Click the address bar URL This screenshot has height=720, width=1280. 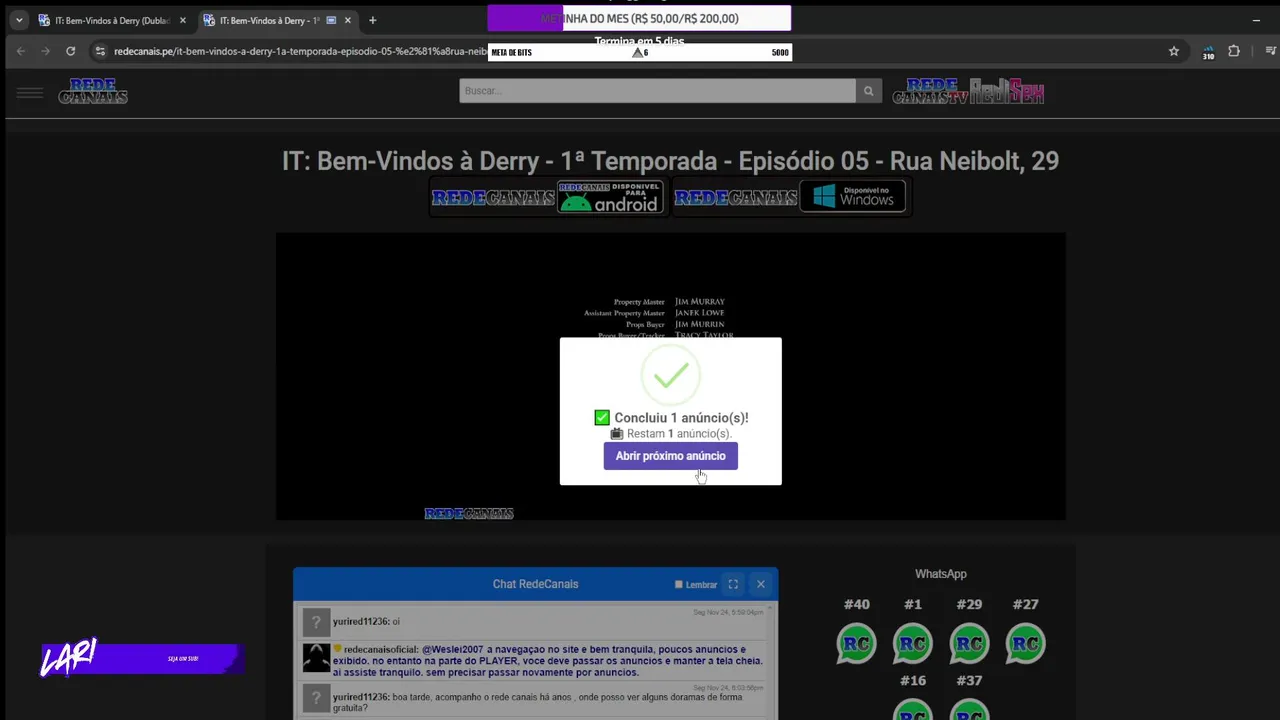click(x=300, y=51)
